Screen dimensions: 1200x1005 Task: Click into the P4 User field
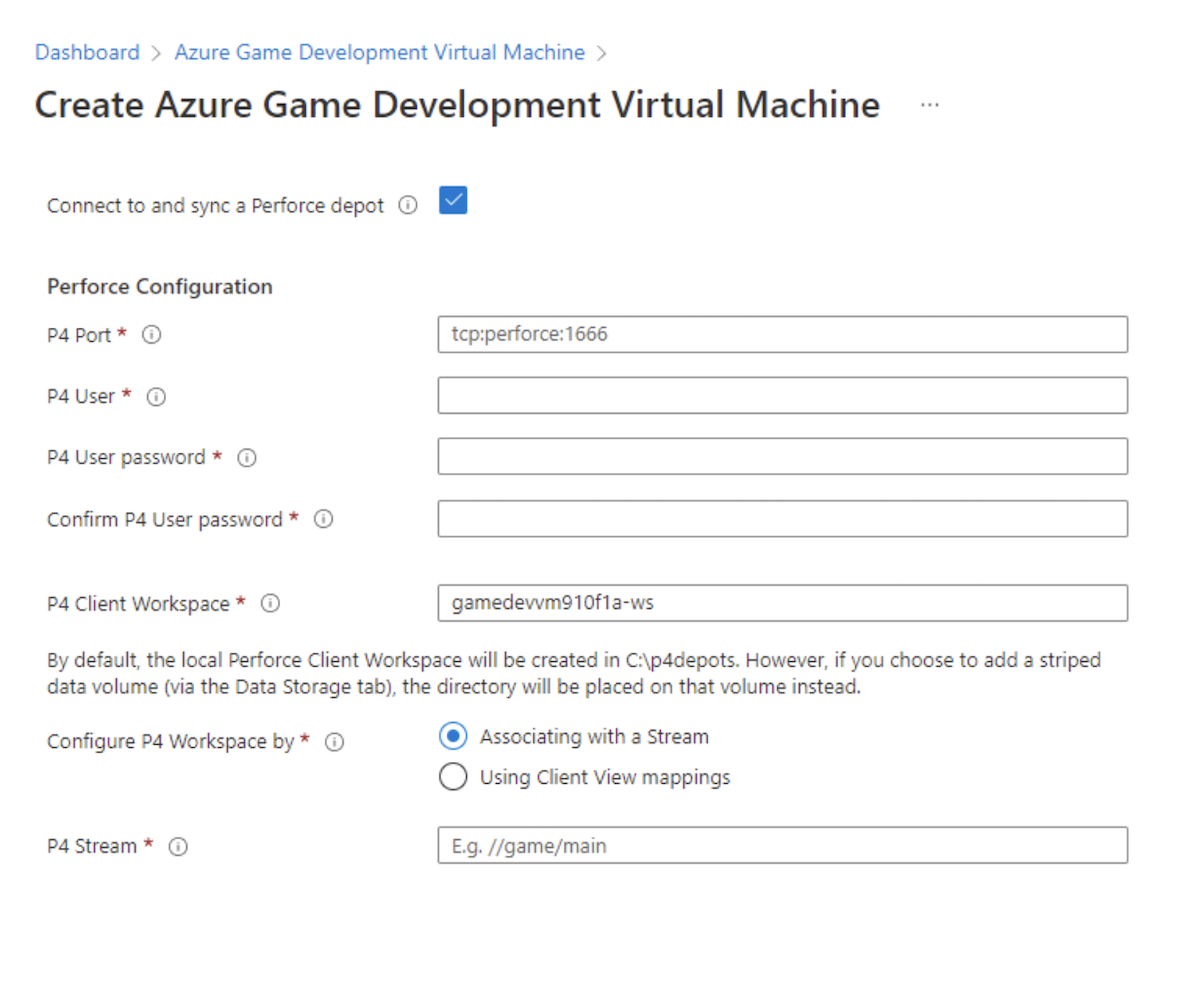[783, 395]
